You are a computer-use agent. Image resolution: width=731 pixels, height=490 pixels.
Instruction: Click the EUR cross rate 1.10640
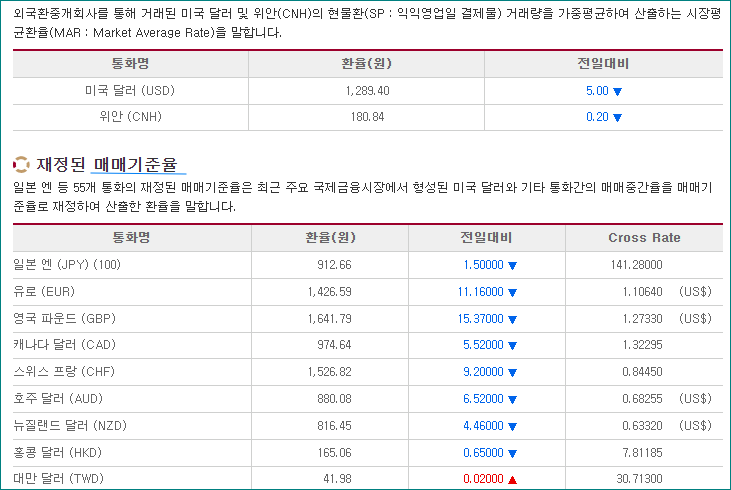(642, 292)
